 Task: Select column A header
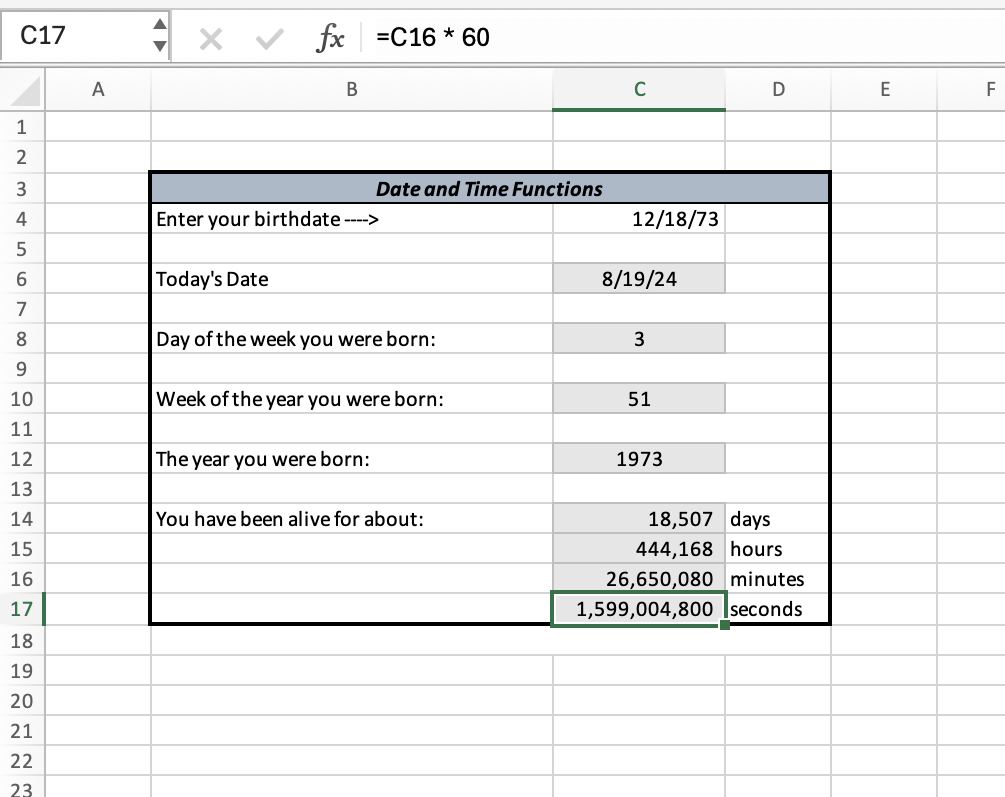97,89
